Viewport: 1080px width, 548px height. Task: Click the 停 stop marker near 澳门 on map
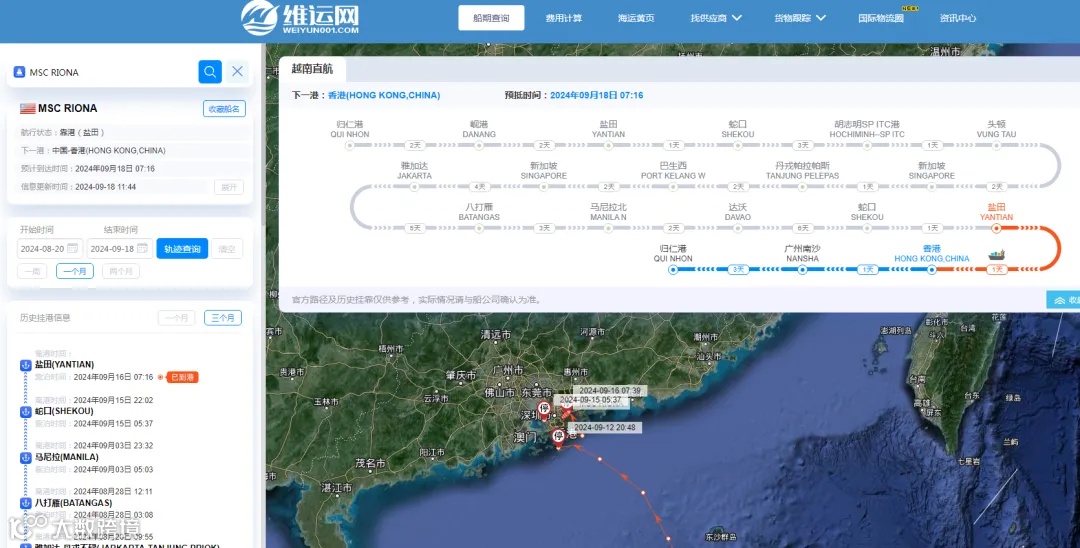click(559, 437)
